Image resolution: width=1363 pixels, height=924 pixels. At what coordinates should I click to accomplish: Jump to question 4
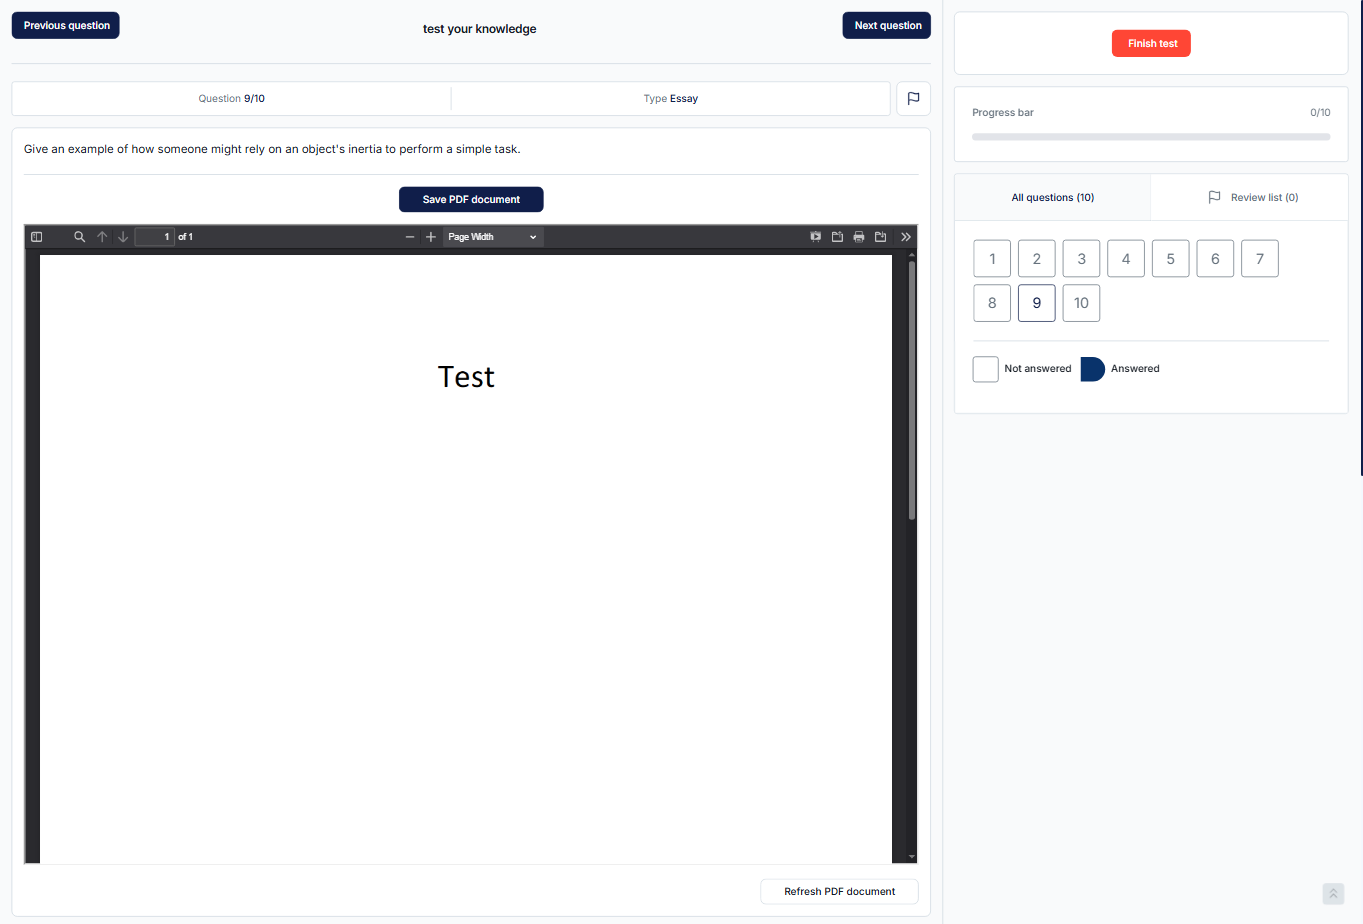click(x=1126, y=259)
